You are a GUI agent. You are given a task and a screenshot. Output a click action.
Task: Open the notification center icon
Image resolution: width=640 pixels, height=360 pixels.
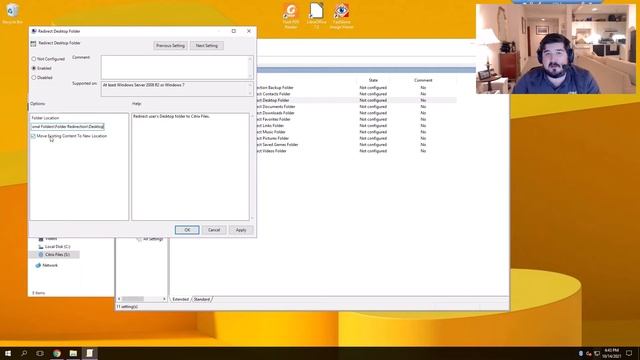click(629, 353)
